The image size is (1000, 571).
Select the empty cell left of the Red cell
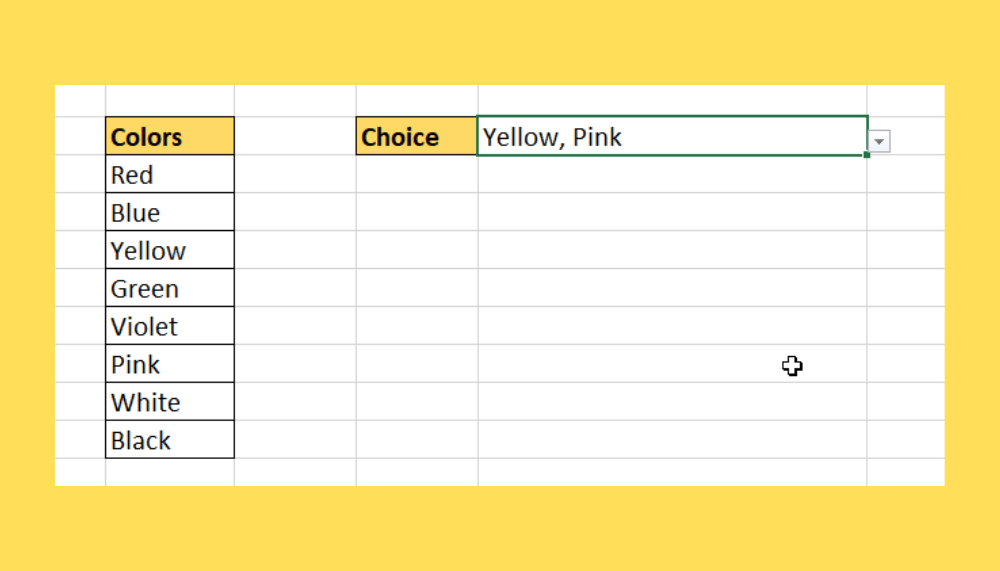(x=80, y=174)
